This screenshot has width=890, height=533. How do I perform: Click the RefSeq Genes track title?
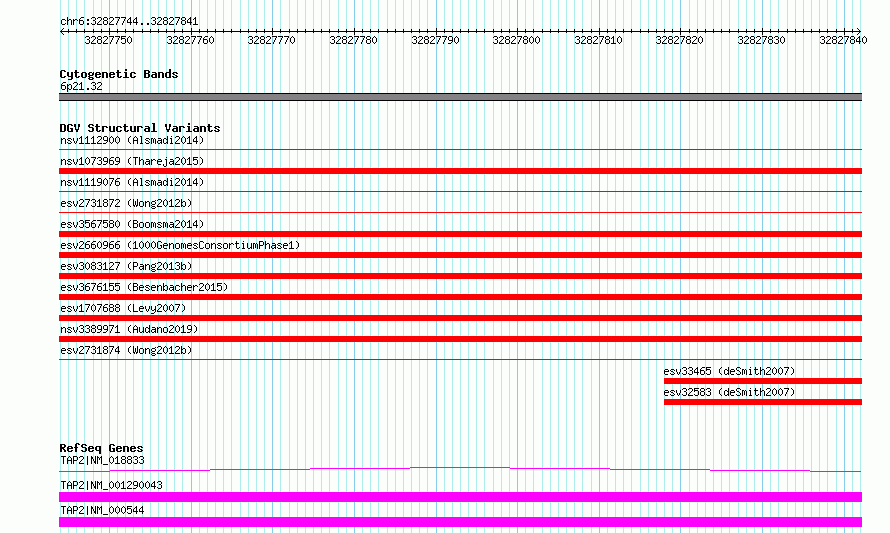(x=101, y=448)
